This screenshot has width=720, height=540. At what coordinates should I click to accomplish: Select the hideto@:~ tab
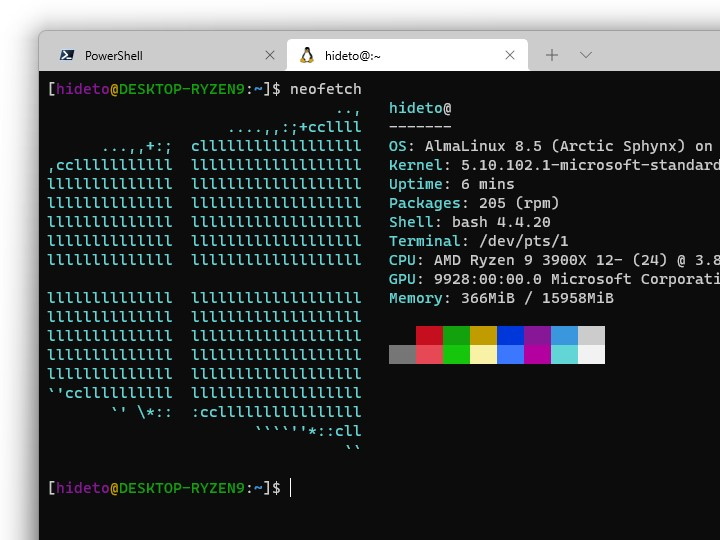pyautogui.click(x=407, y=55)
